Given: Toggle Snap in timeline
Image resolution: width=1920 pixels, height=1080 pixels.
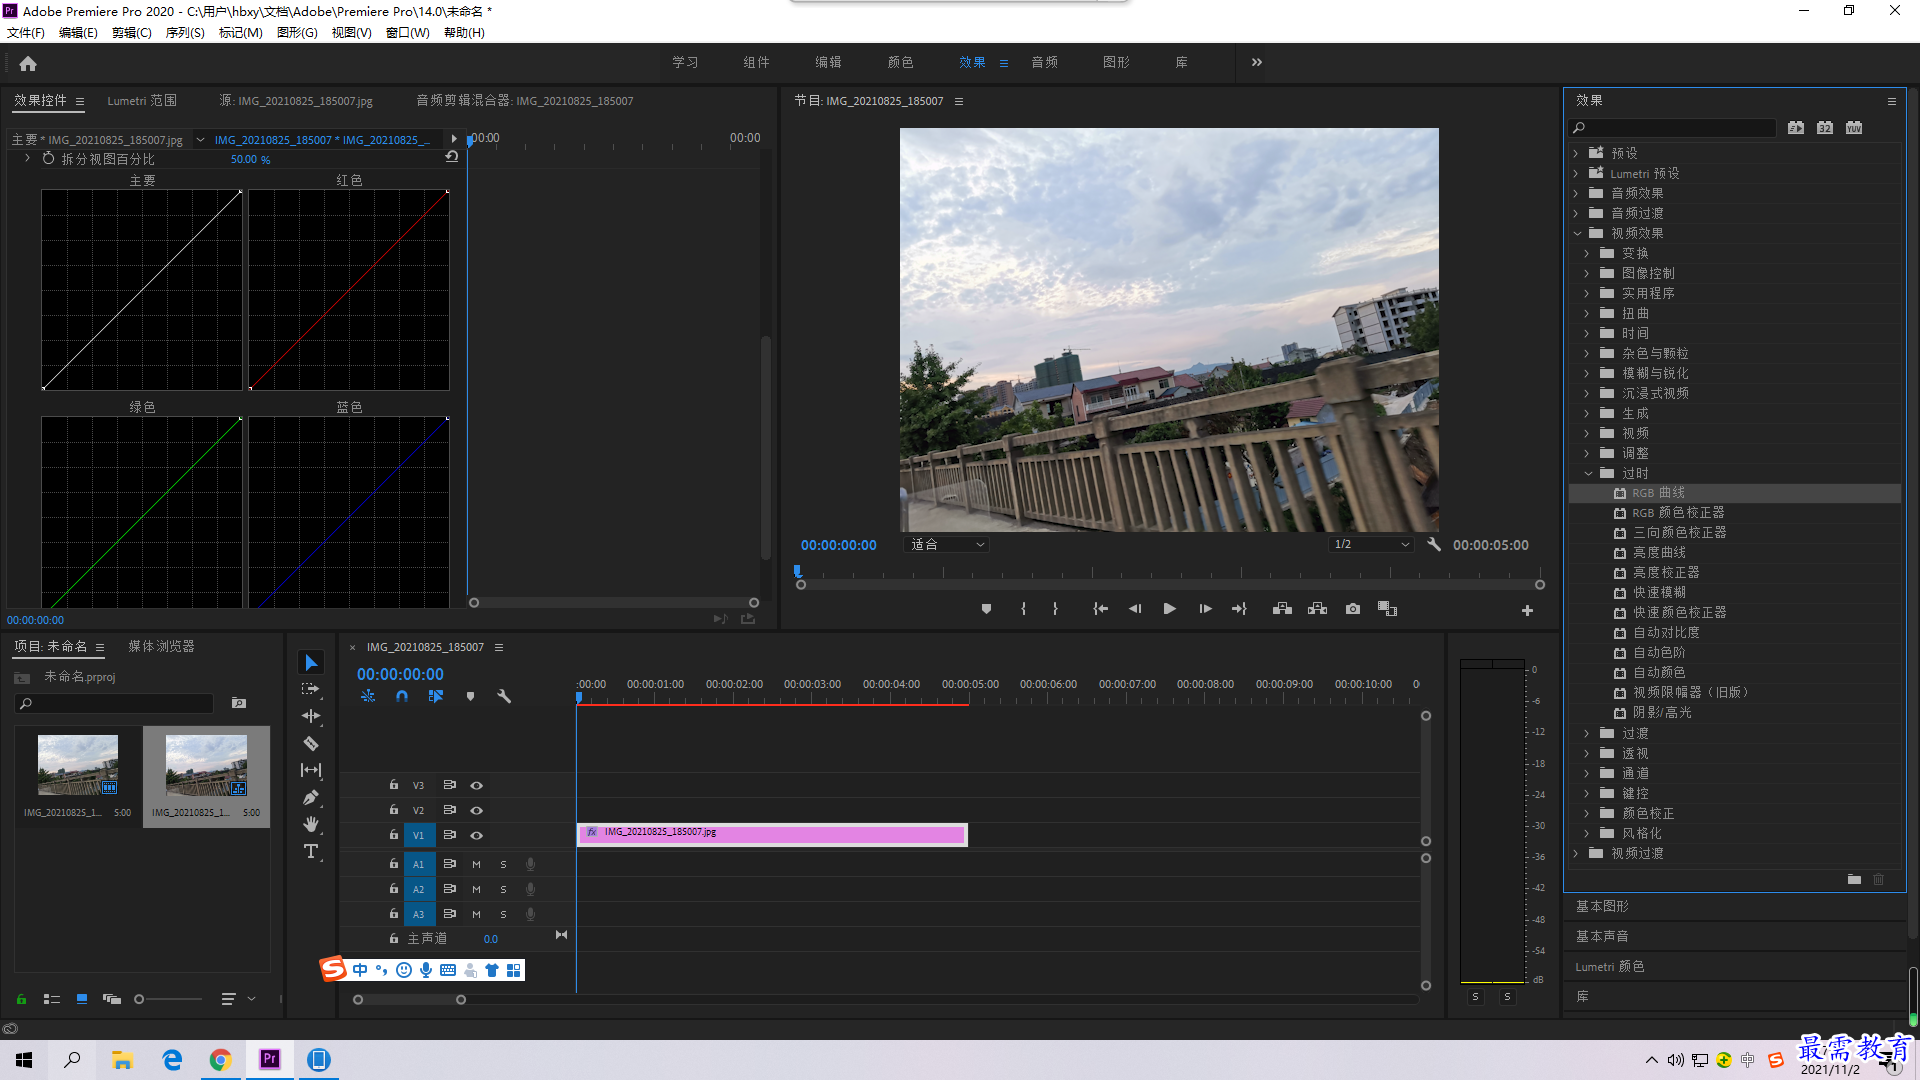Looking at the screenshot, I should coord(401,696).
